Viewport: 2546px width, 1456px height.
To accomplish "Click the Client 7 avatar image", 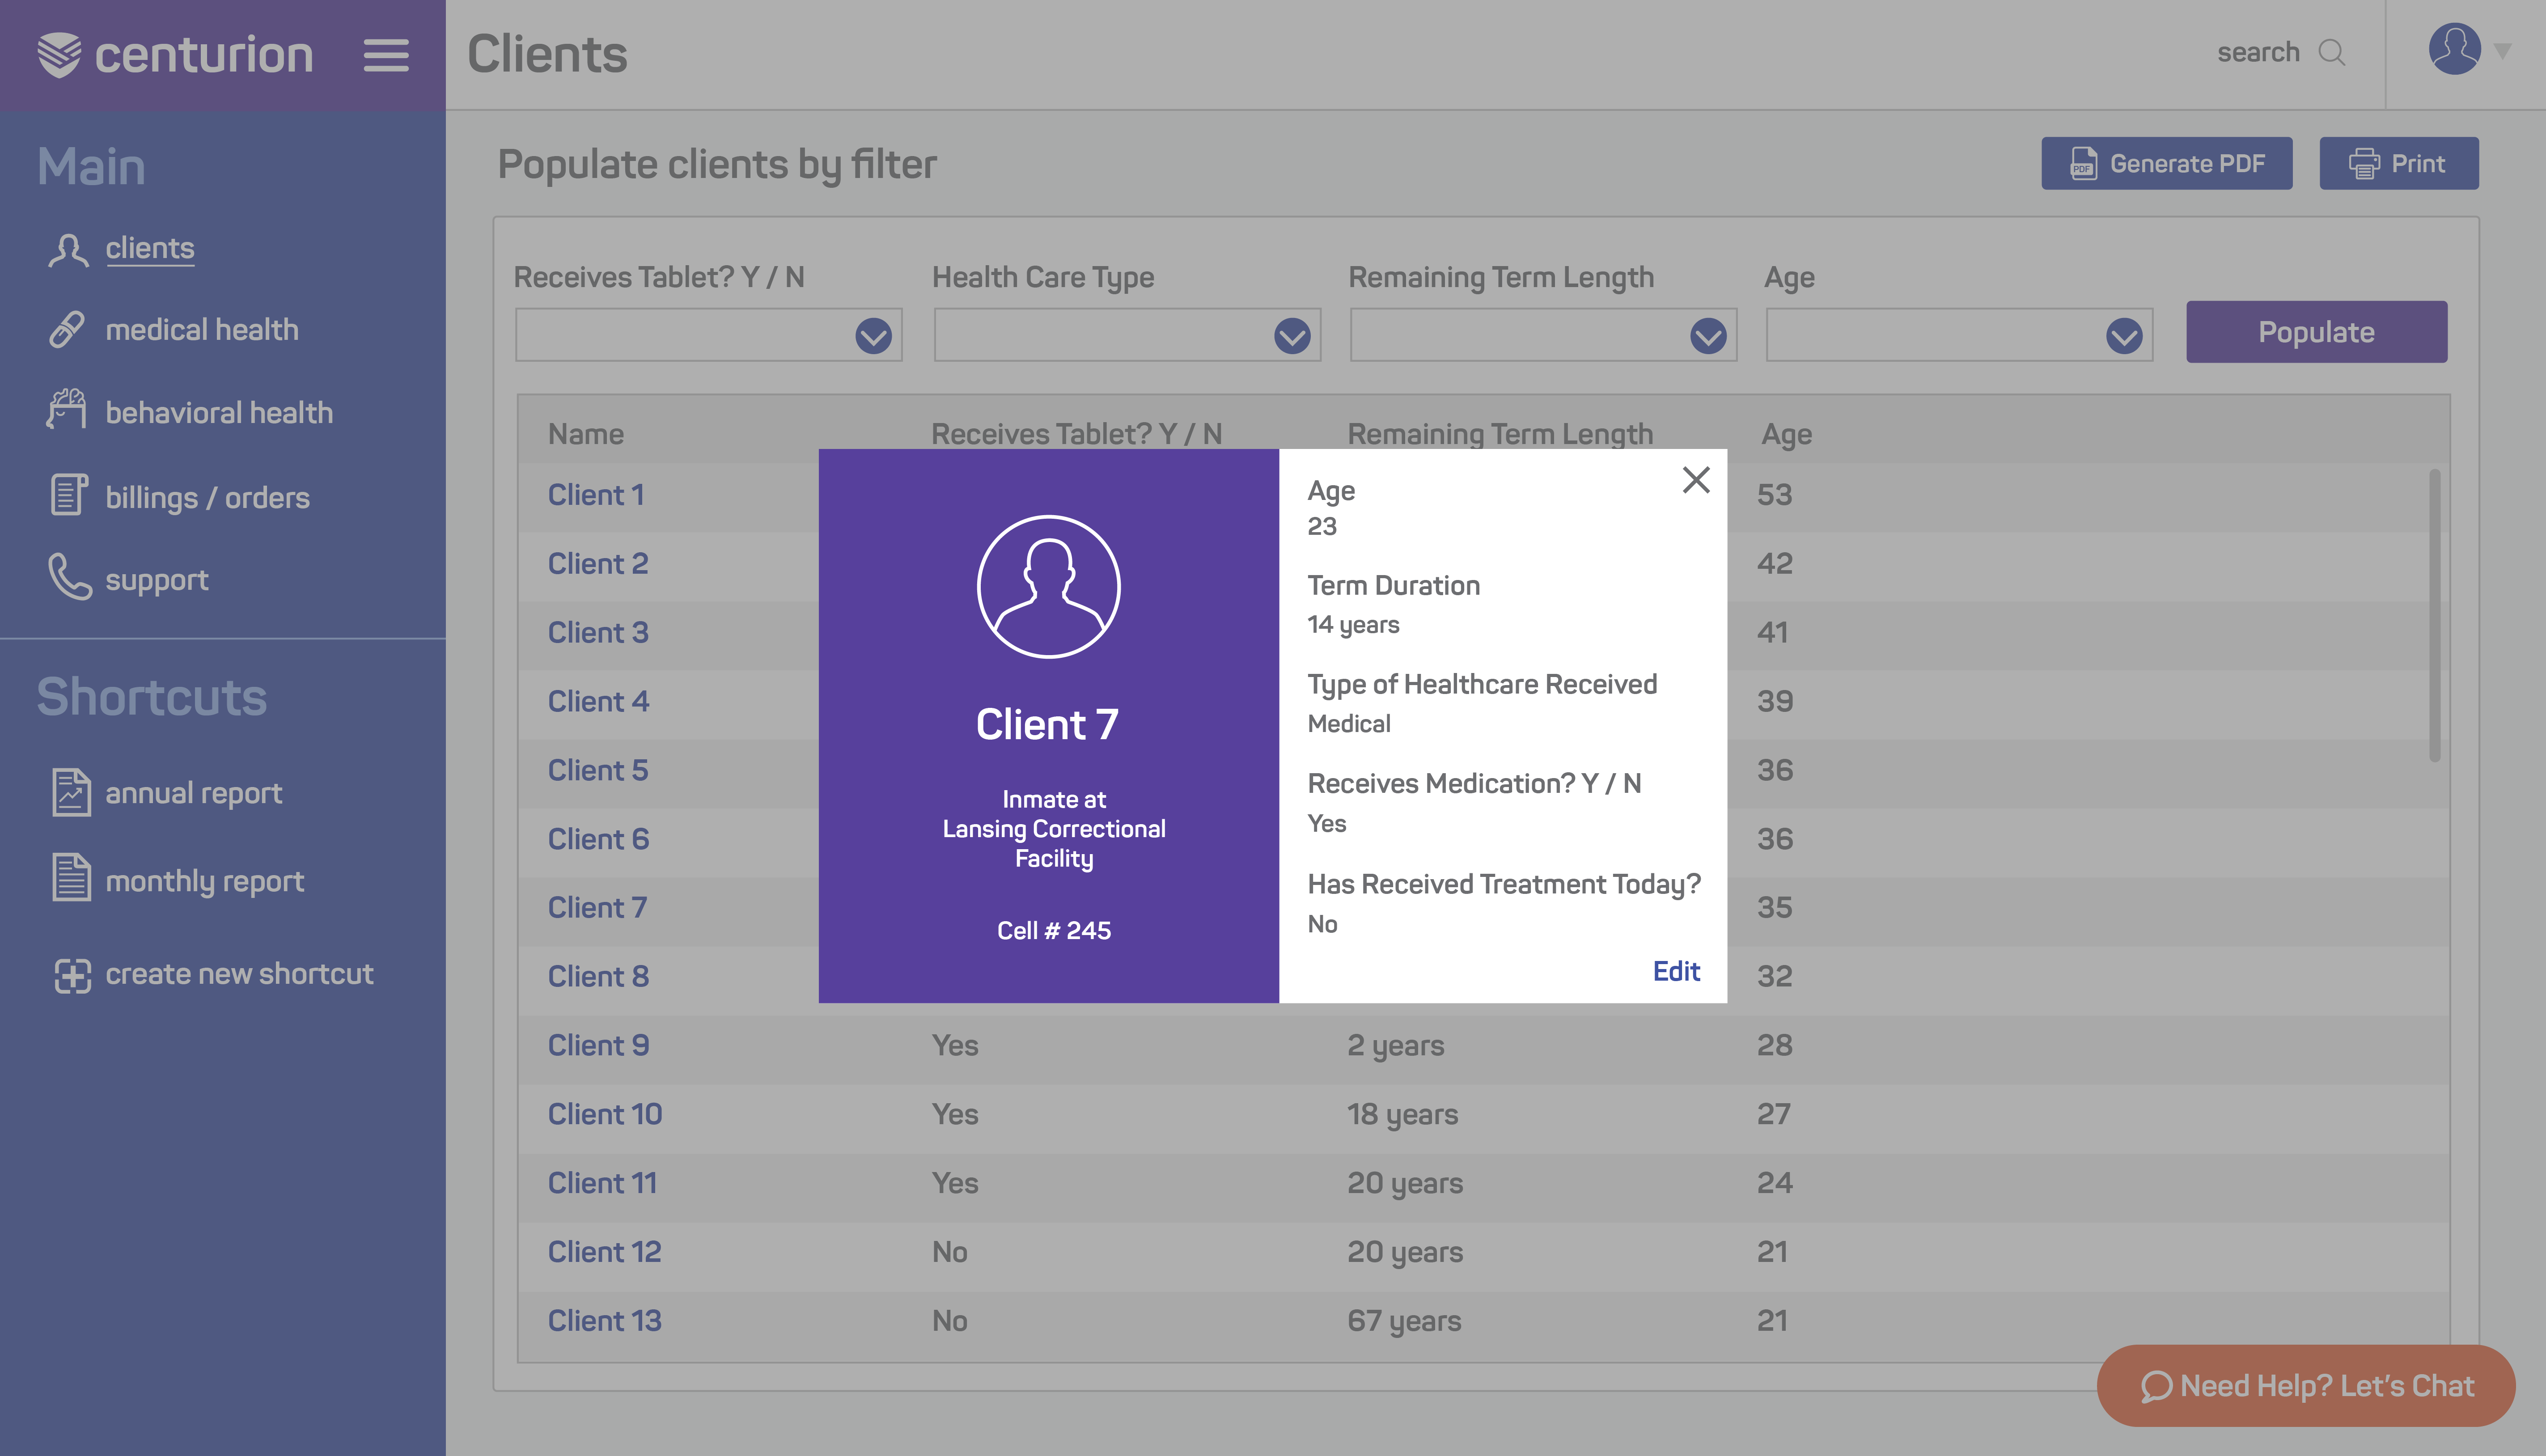I will click(1049, 587).
